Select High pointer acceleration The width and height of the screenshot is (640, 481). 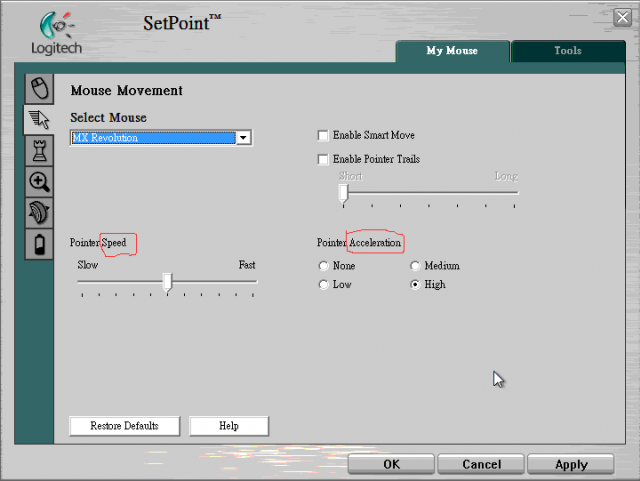coord(415,285)
